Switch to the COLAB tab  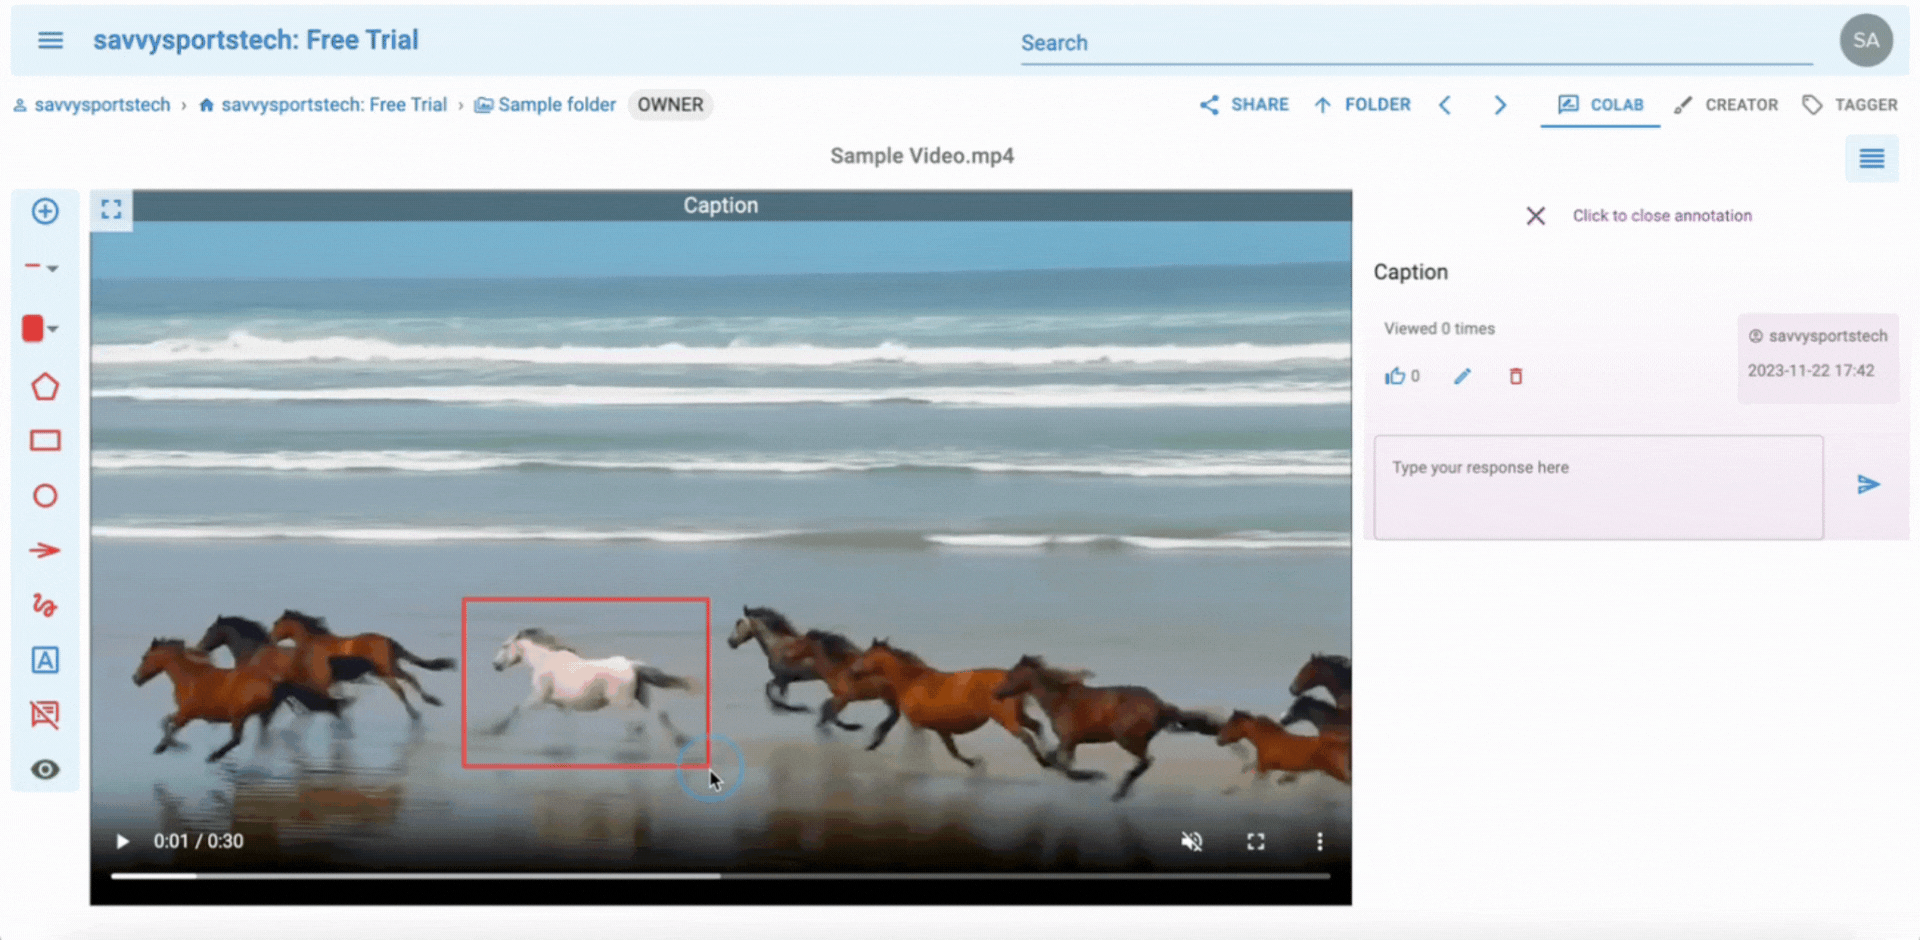click(1600, 105)
